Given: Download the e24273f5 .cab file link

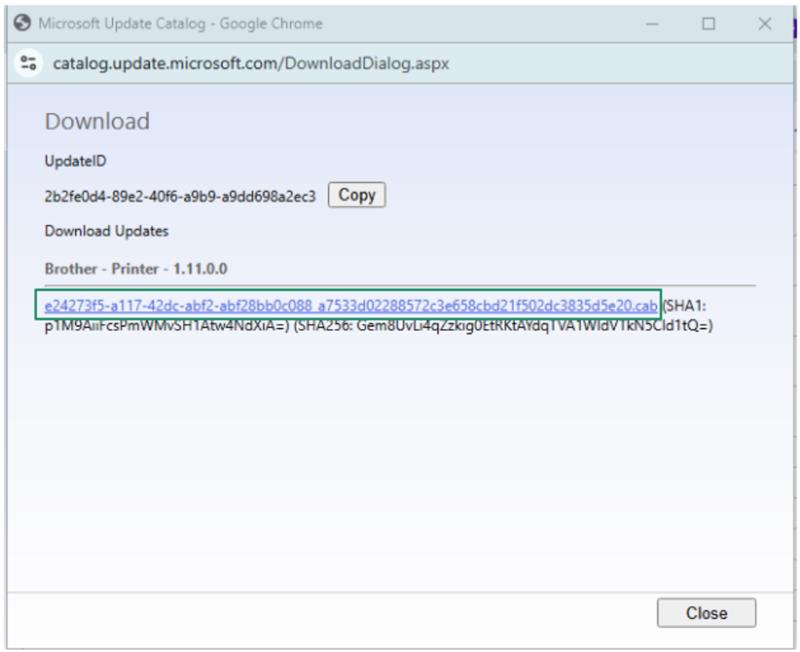Looking at the screenshot, I should [x=350, y=305].
